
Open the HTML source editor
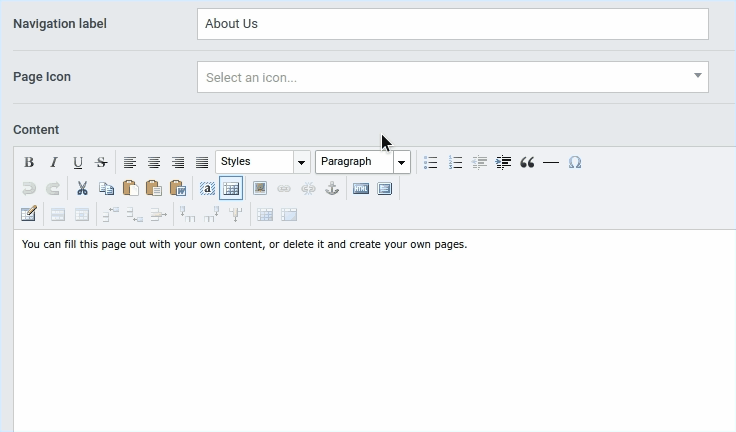tap(361, 188)
